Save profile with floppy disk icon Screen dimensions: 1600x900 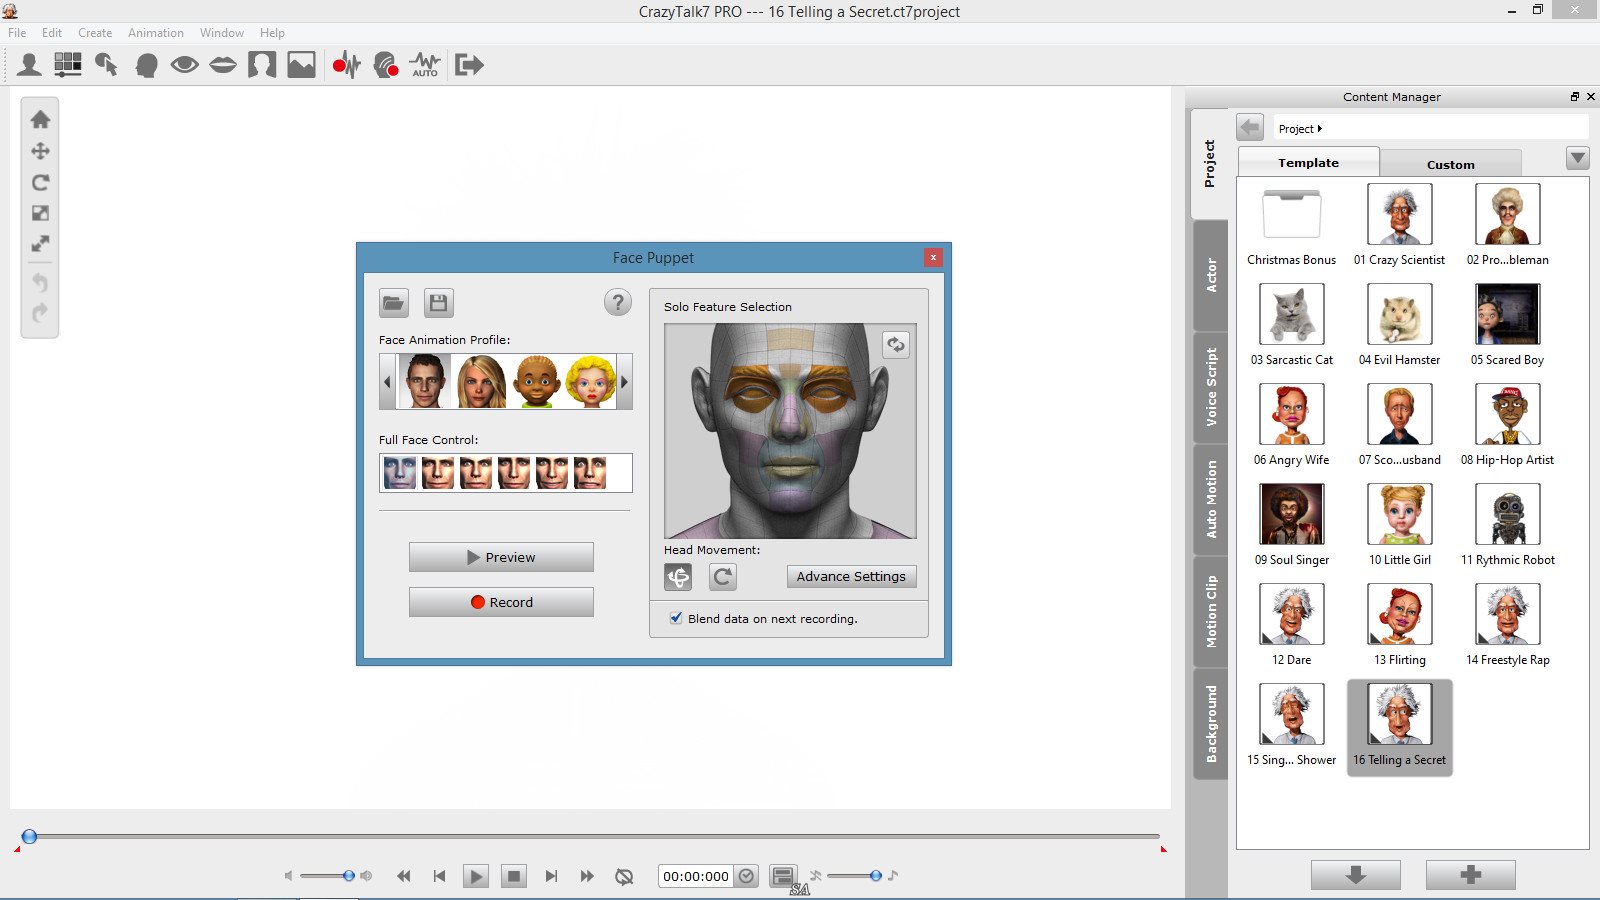438,303
